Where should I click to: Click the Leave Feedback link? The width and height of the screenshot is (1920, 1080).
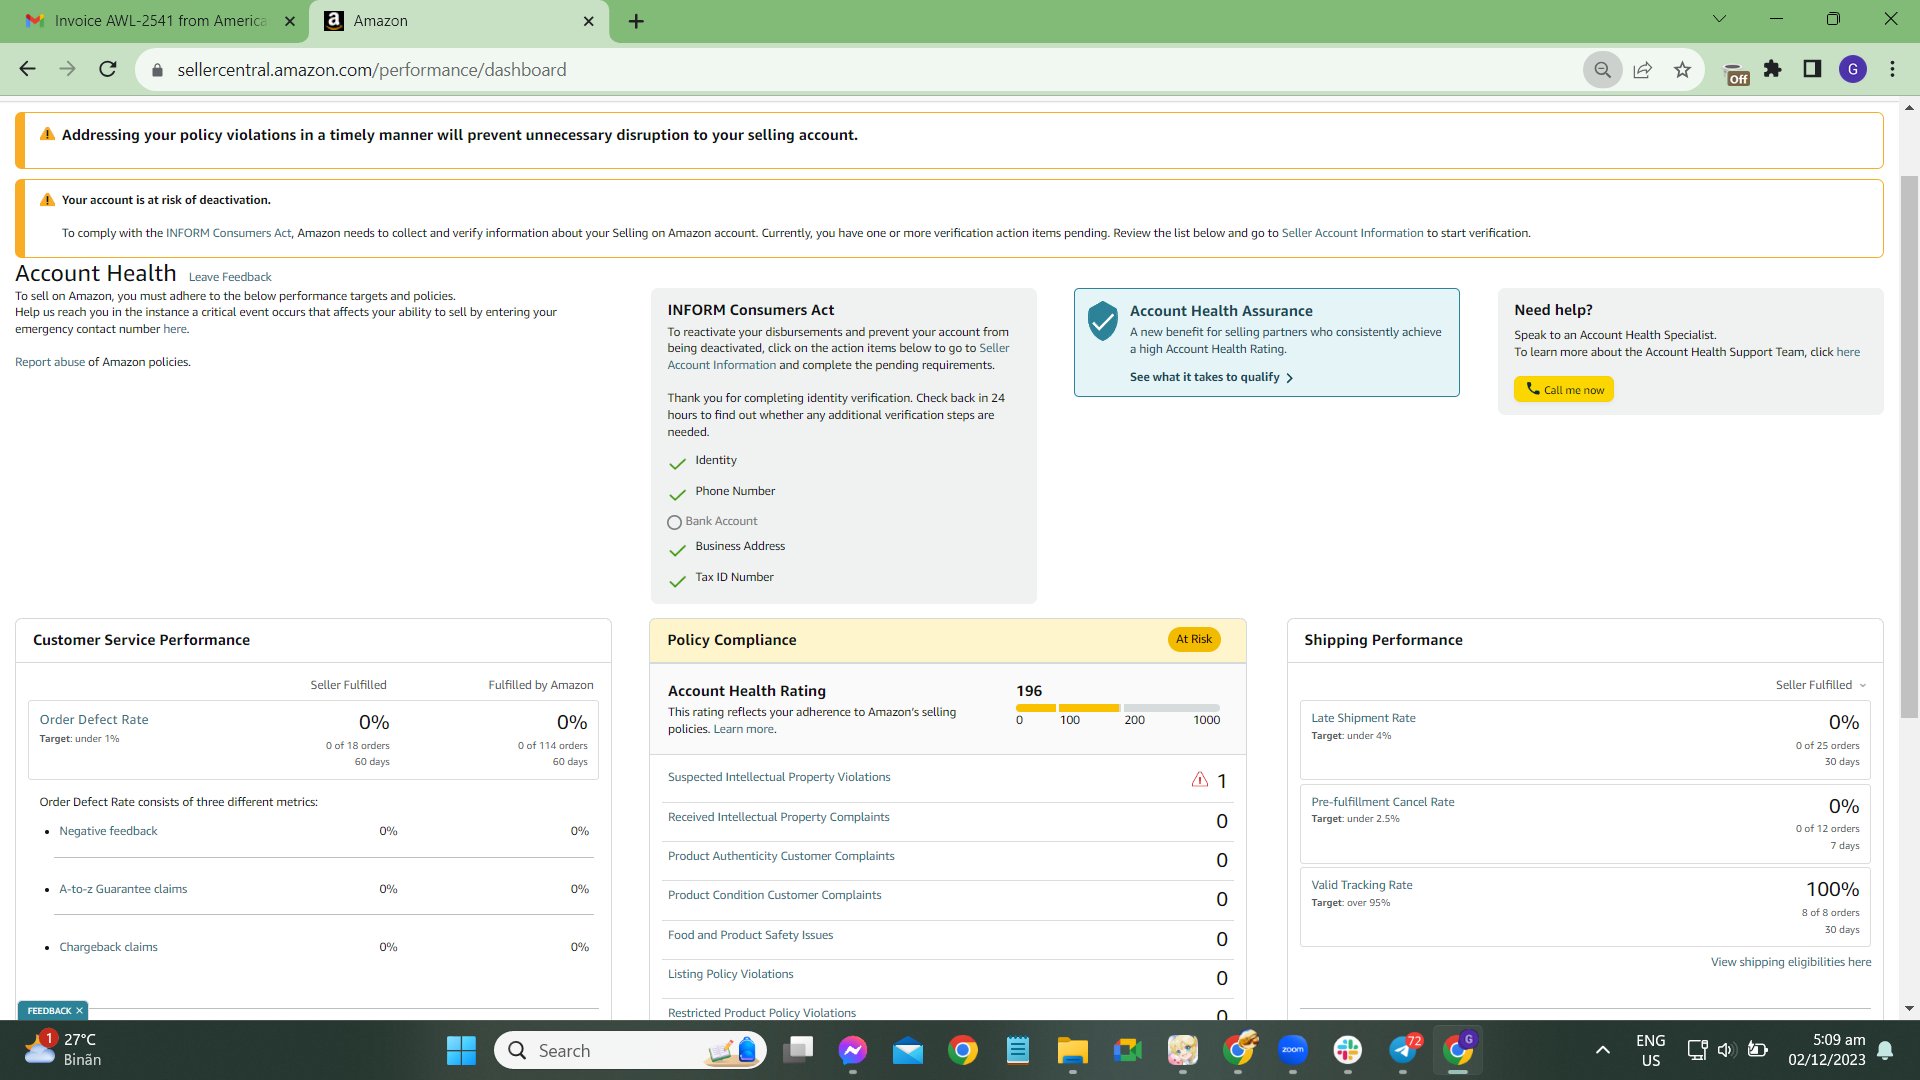click(x=230, y=277)
